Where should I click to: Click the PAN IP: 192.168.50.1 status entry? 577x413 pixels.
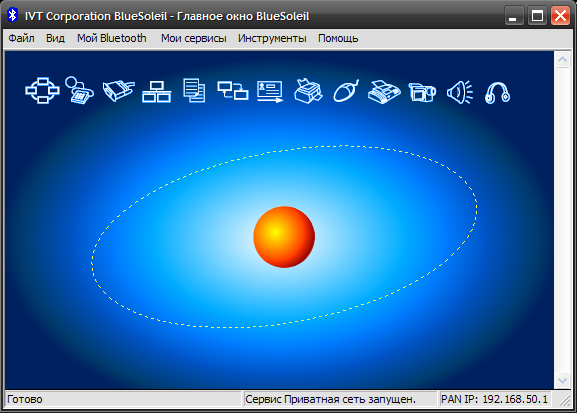tap(494, 399)
